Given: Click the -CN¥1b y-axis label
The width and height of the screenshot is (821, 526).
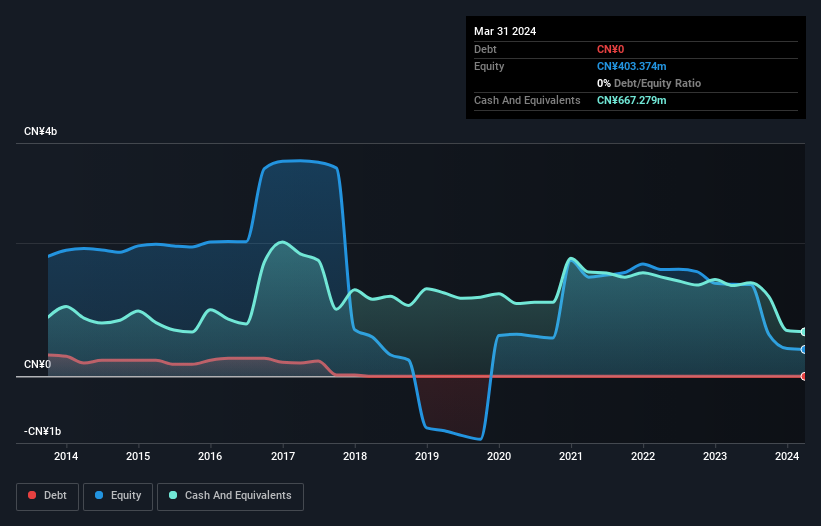Looking at the screenshot, I should [42, 431].
